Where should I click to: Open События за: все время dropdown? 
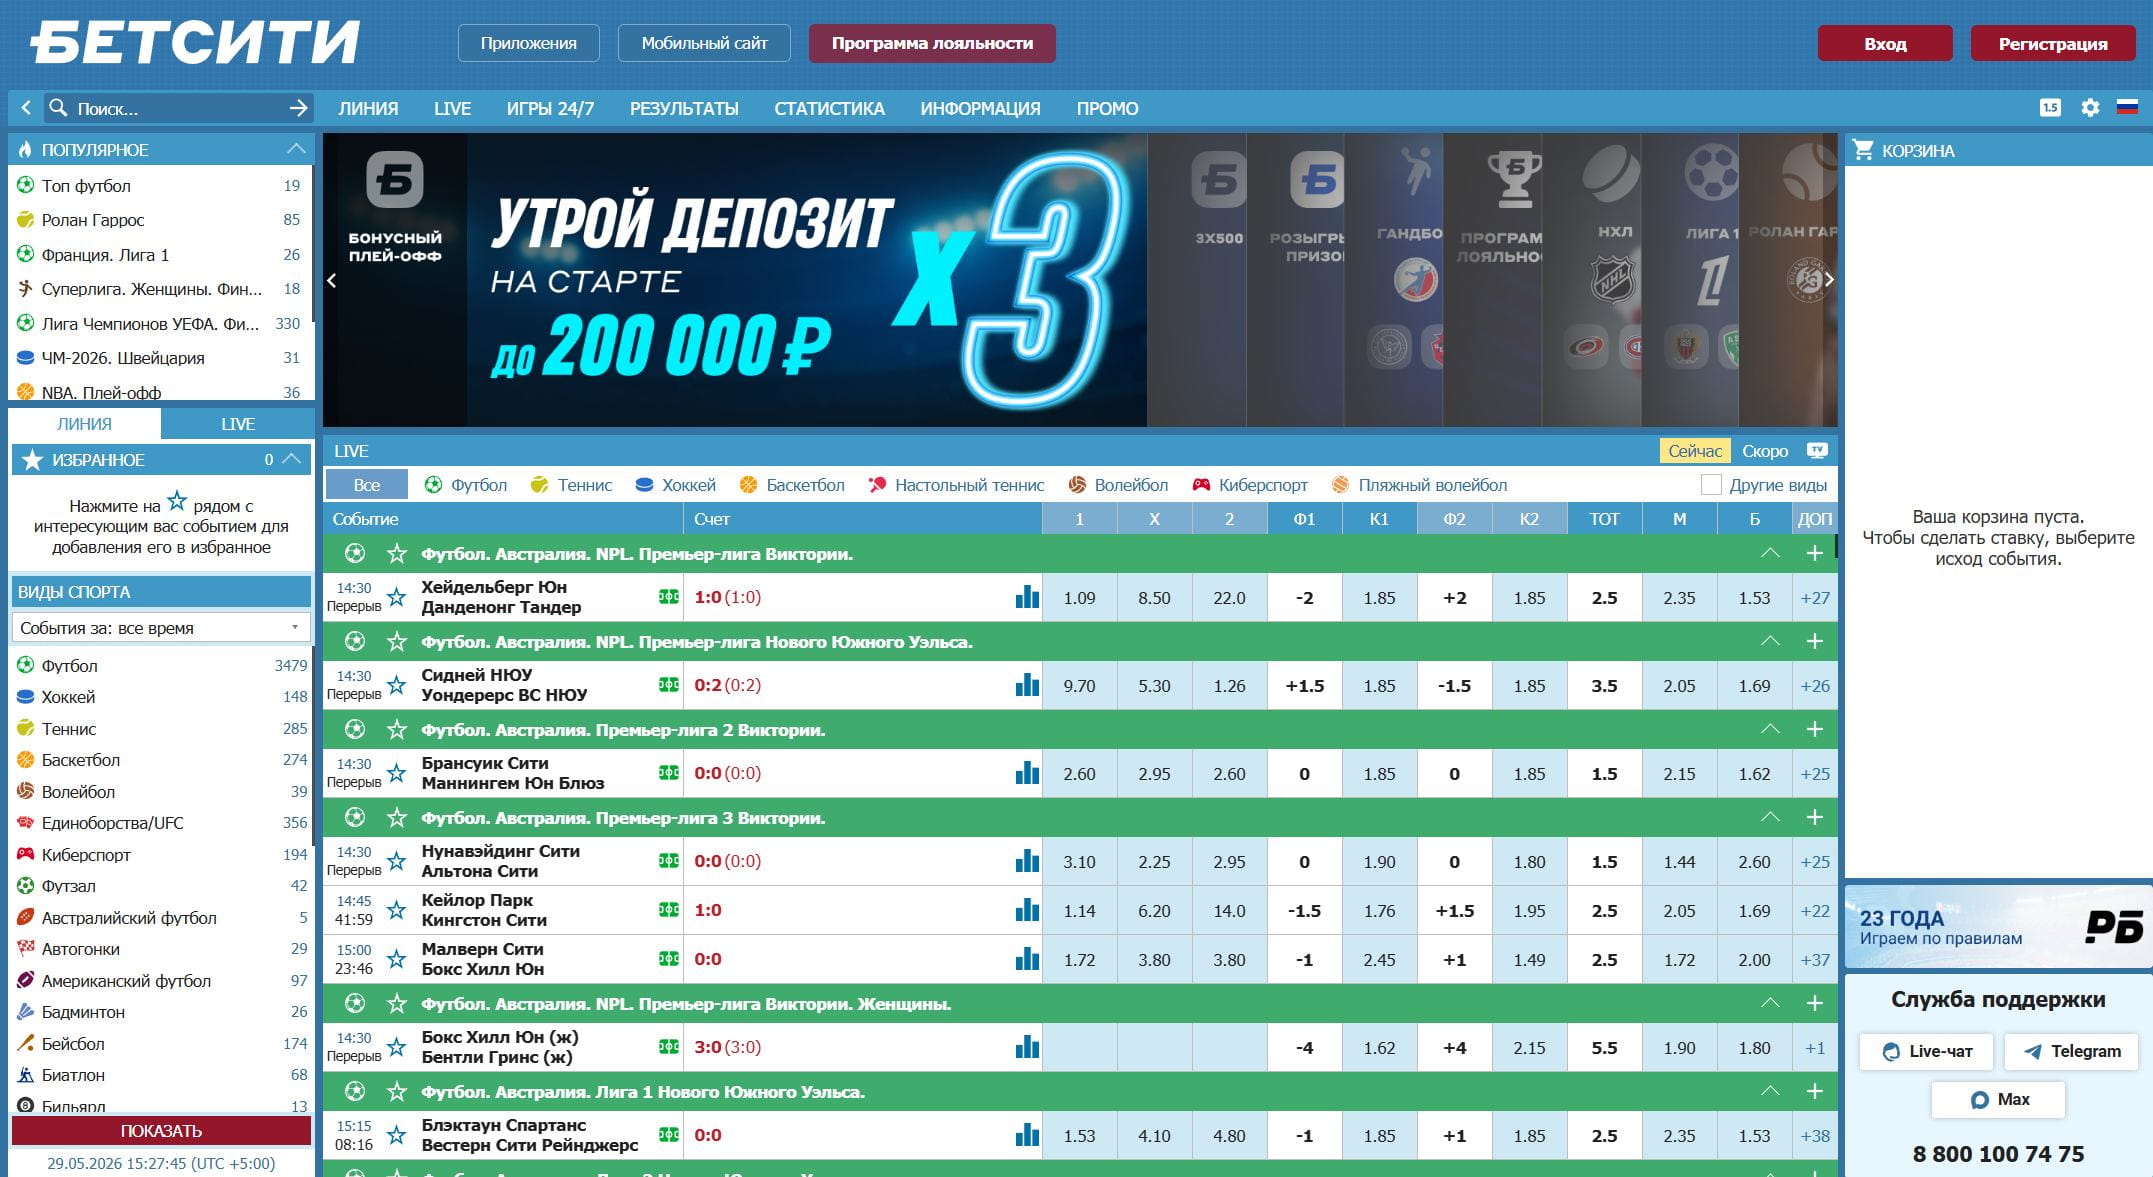click(x=161, y=627)
